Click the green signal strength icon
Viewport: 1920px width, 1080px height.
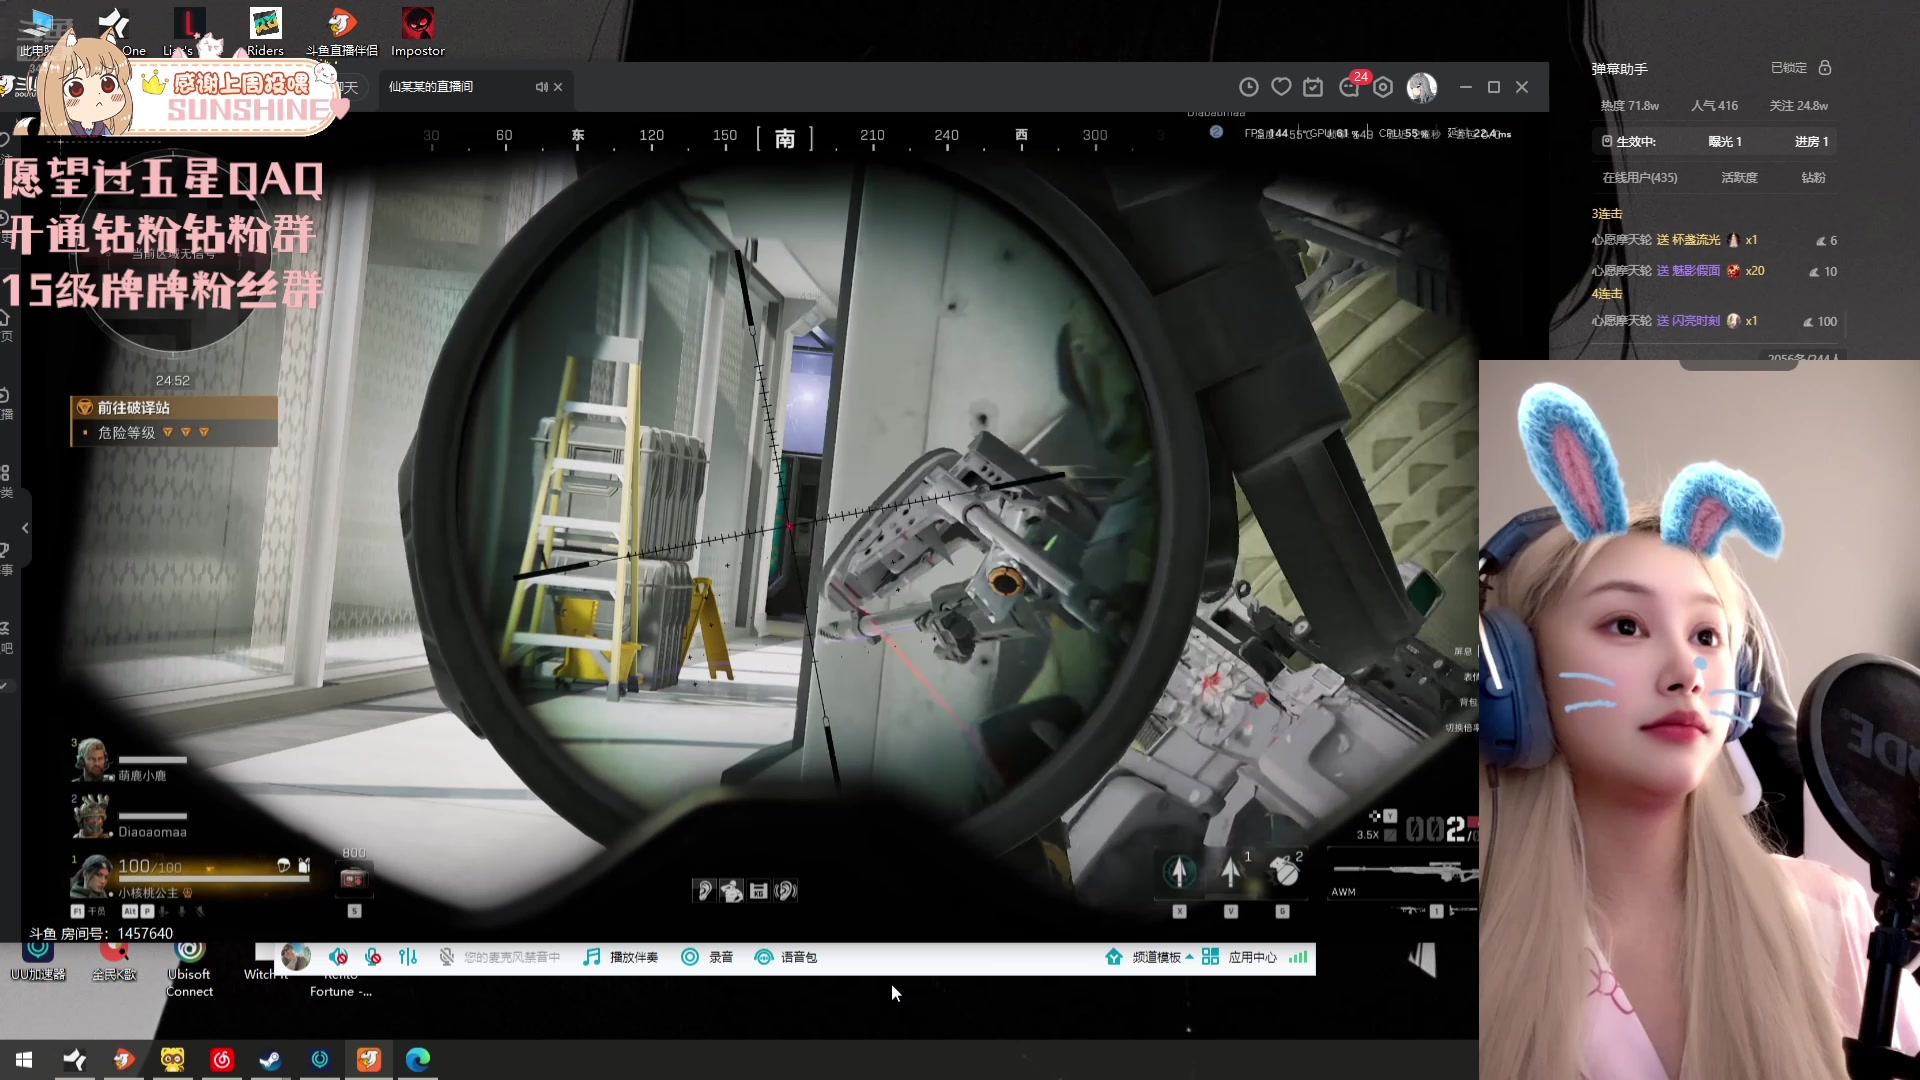pos(1298,957)
